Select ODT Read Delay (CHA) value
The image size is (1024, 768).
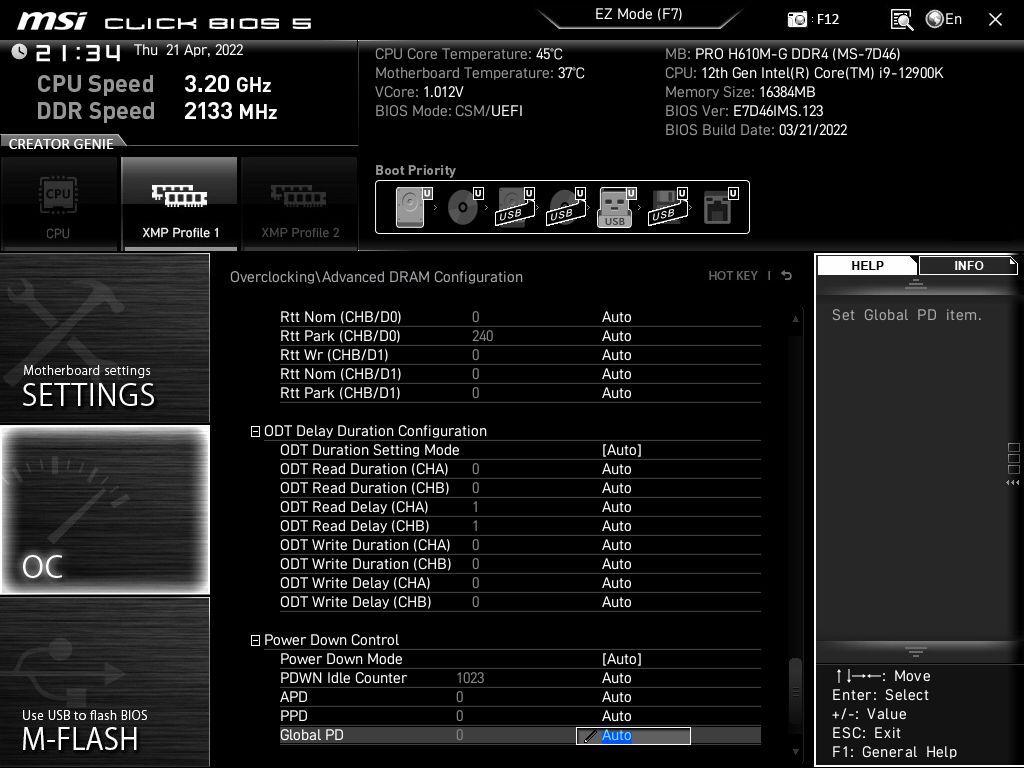coord(616,507)
